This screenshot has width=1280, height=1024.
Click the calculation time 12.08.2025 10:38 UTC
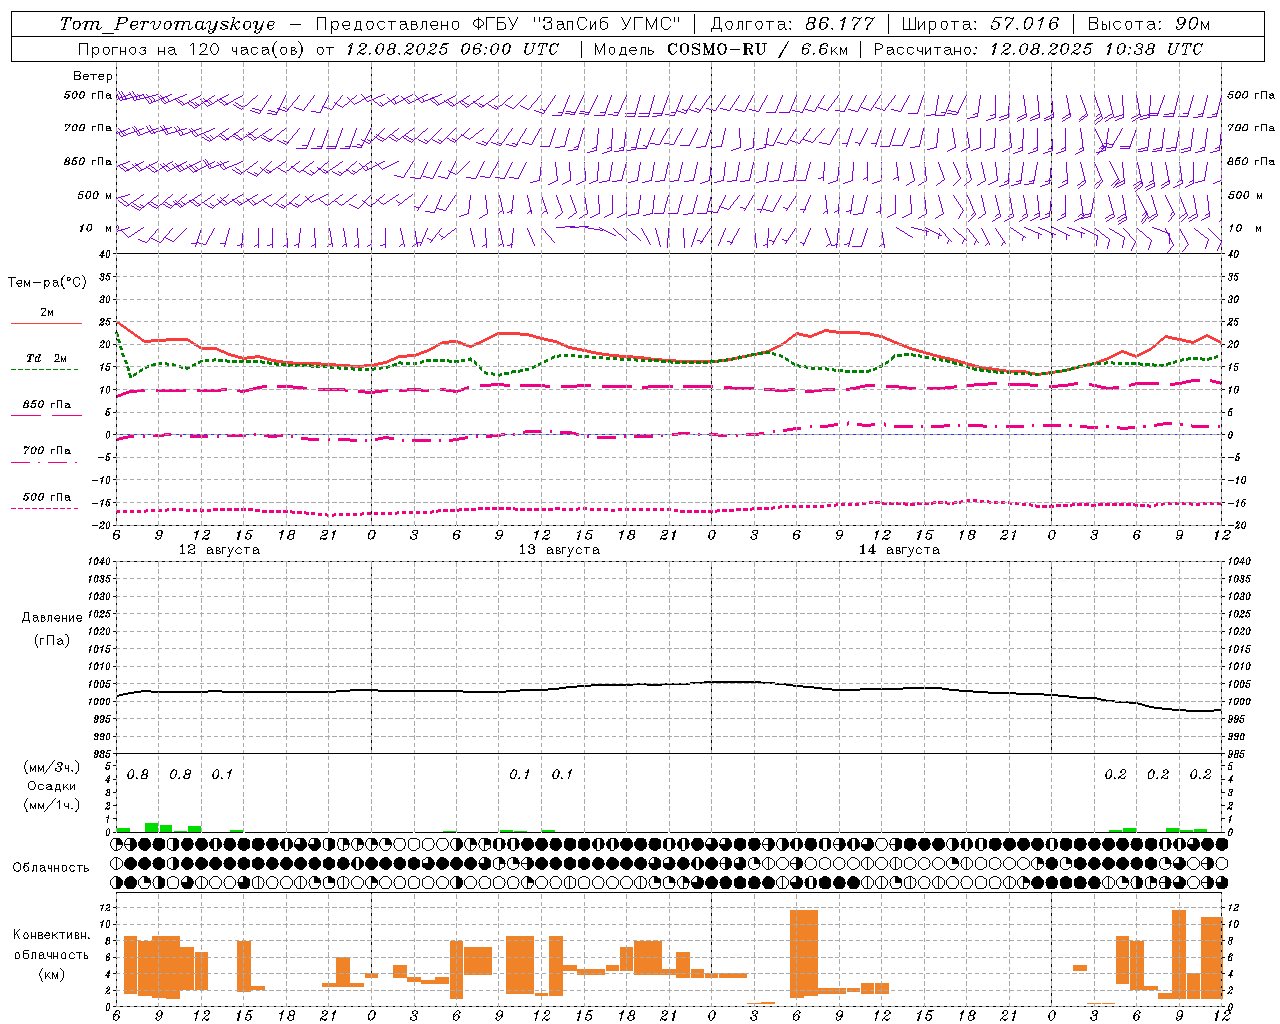pos(1096,49)
